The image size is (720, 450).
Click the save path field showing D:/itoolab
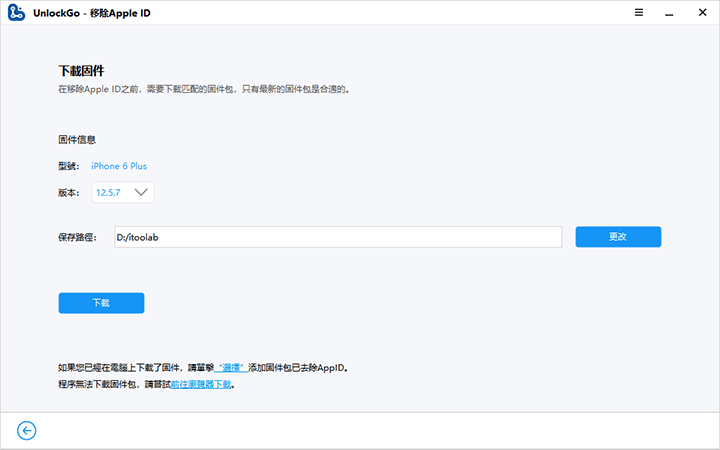pyautogui.click(x=336, y=237)
